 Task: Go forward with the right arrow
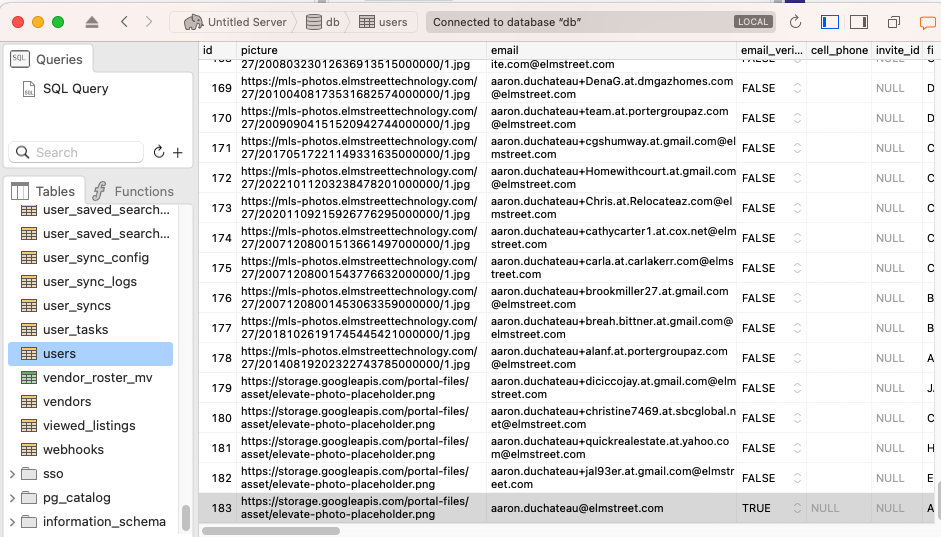[x=149, y=22]
